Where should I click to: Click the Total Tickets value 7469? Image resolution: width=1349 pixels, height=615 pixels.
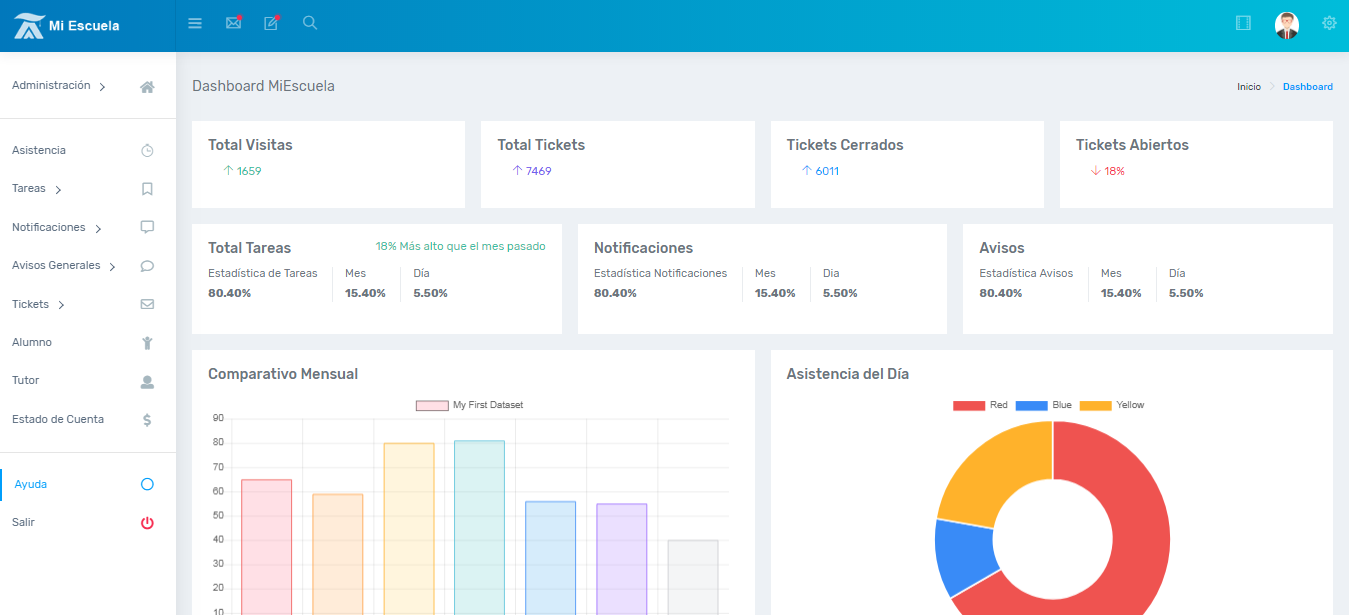539,171
